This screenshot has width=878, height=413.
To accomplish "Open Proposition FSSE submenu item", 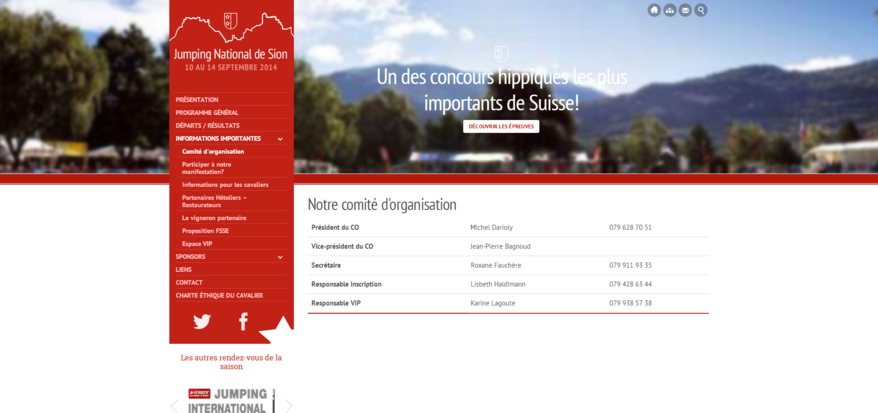I will tap(206, 231).
